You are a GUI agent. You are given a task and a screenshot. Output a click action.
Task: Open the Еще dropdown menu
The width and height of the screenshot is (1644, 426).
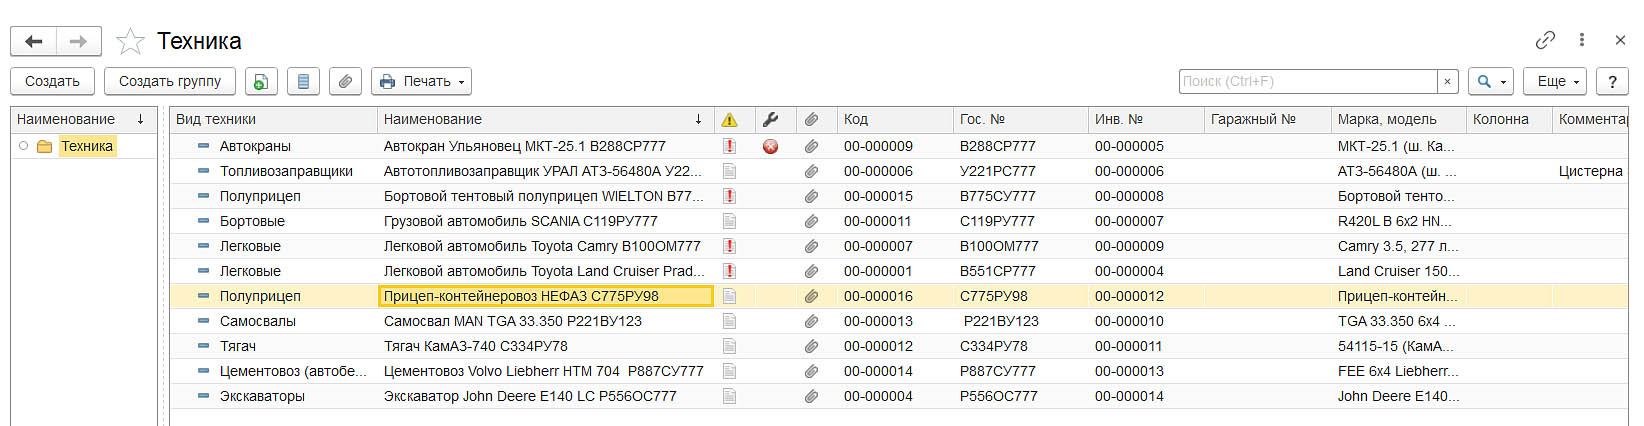(1555, 81)
